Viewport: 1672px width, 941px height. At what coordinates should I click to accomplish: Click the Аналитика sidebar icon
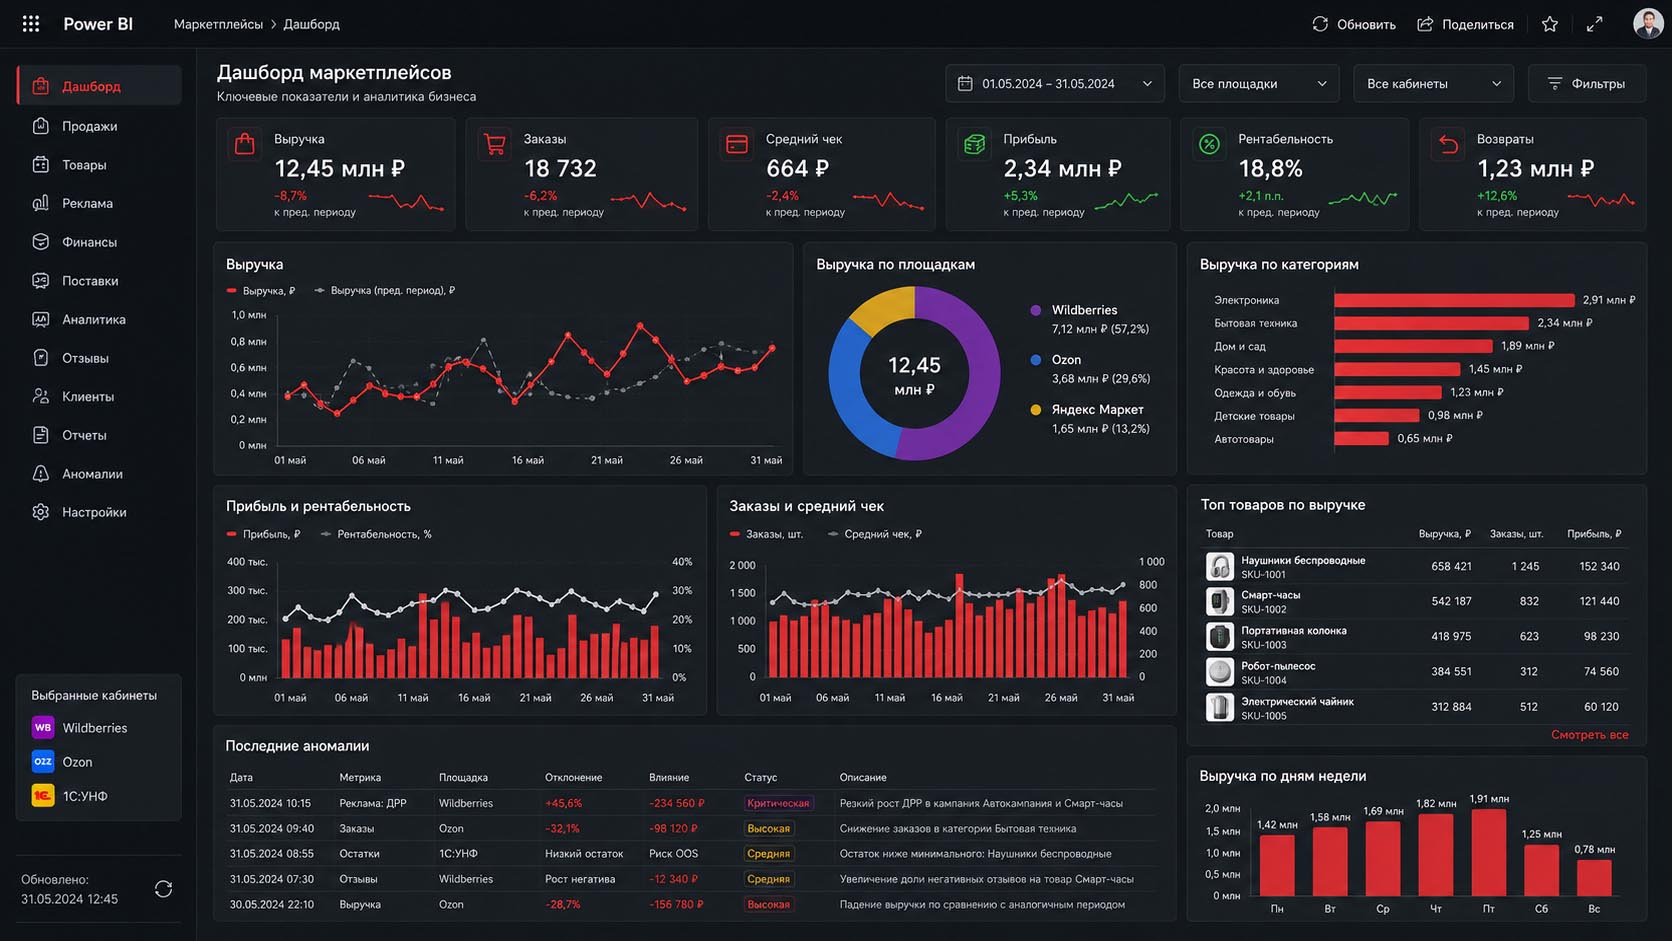(x=41, y=319)
